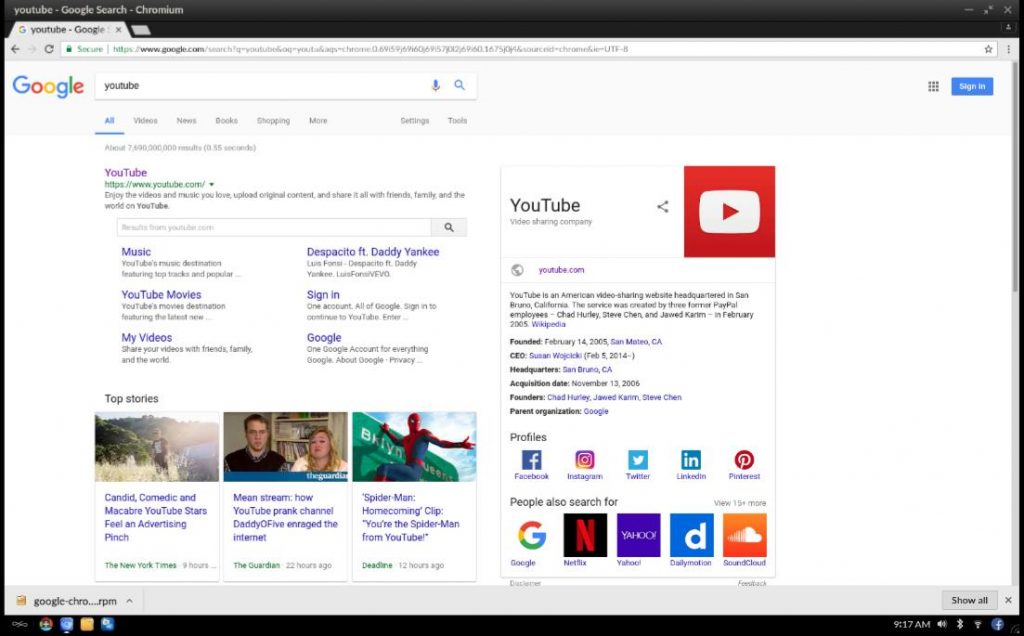Image resolution: width=1024 pixels, height=636 pixels.
Task: Open the YouTube main result link
Action: point(125,172)
